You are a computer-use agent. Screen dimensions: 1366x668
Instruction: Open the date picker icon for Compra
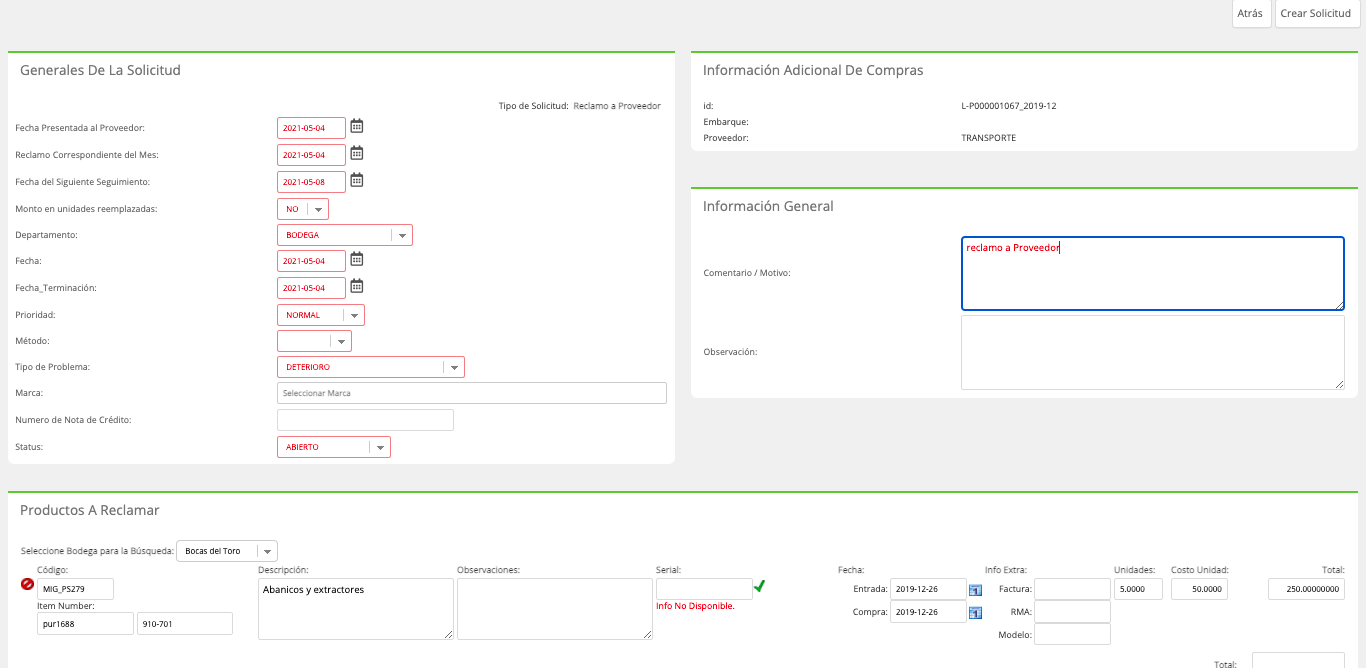pos(976,613)
